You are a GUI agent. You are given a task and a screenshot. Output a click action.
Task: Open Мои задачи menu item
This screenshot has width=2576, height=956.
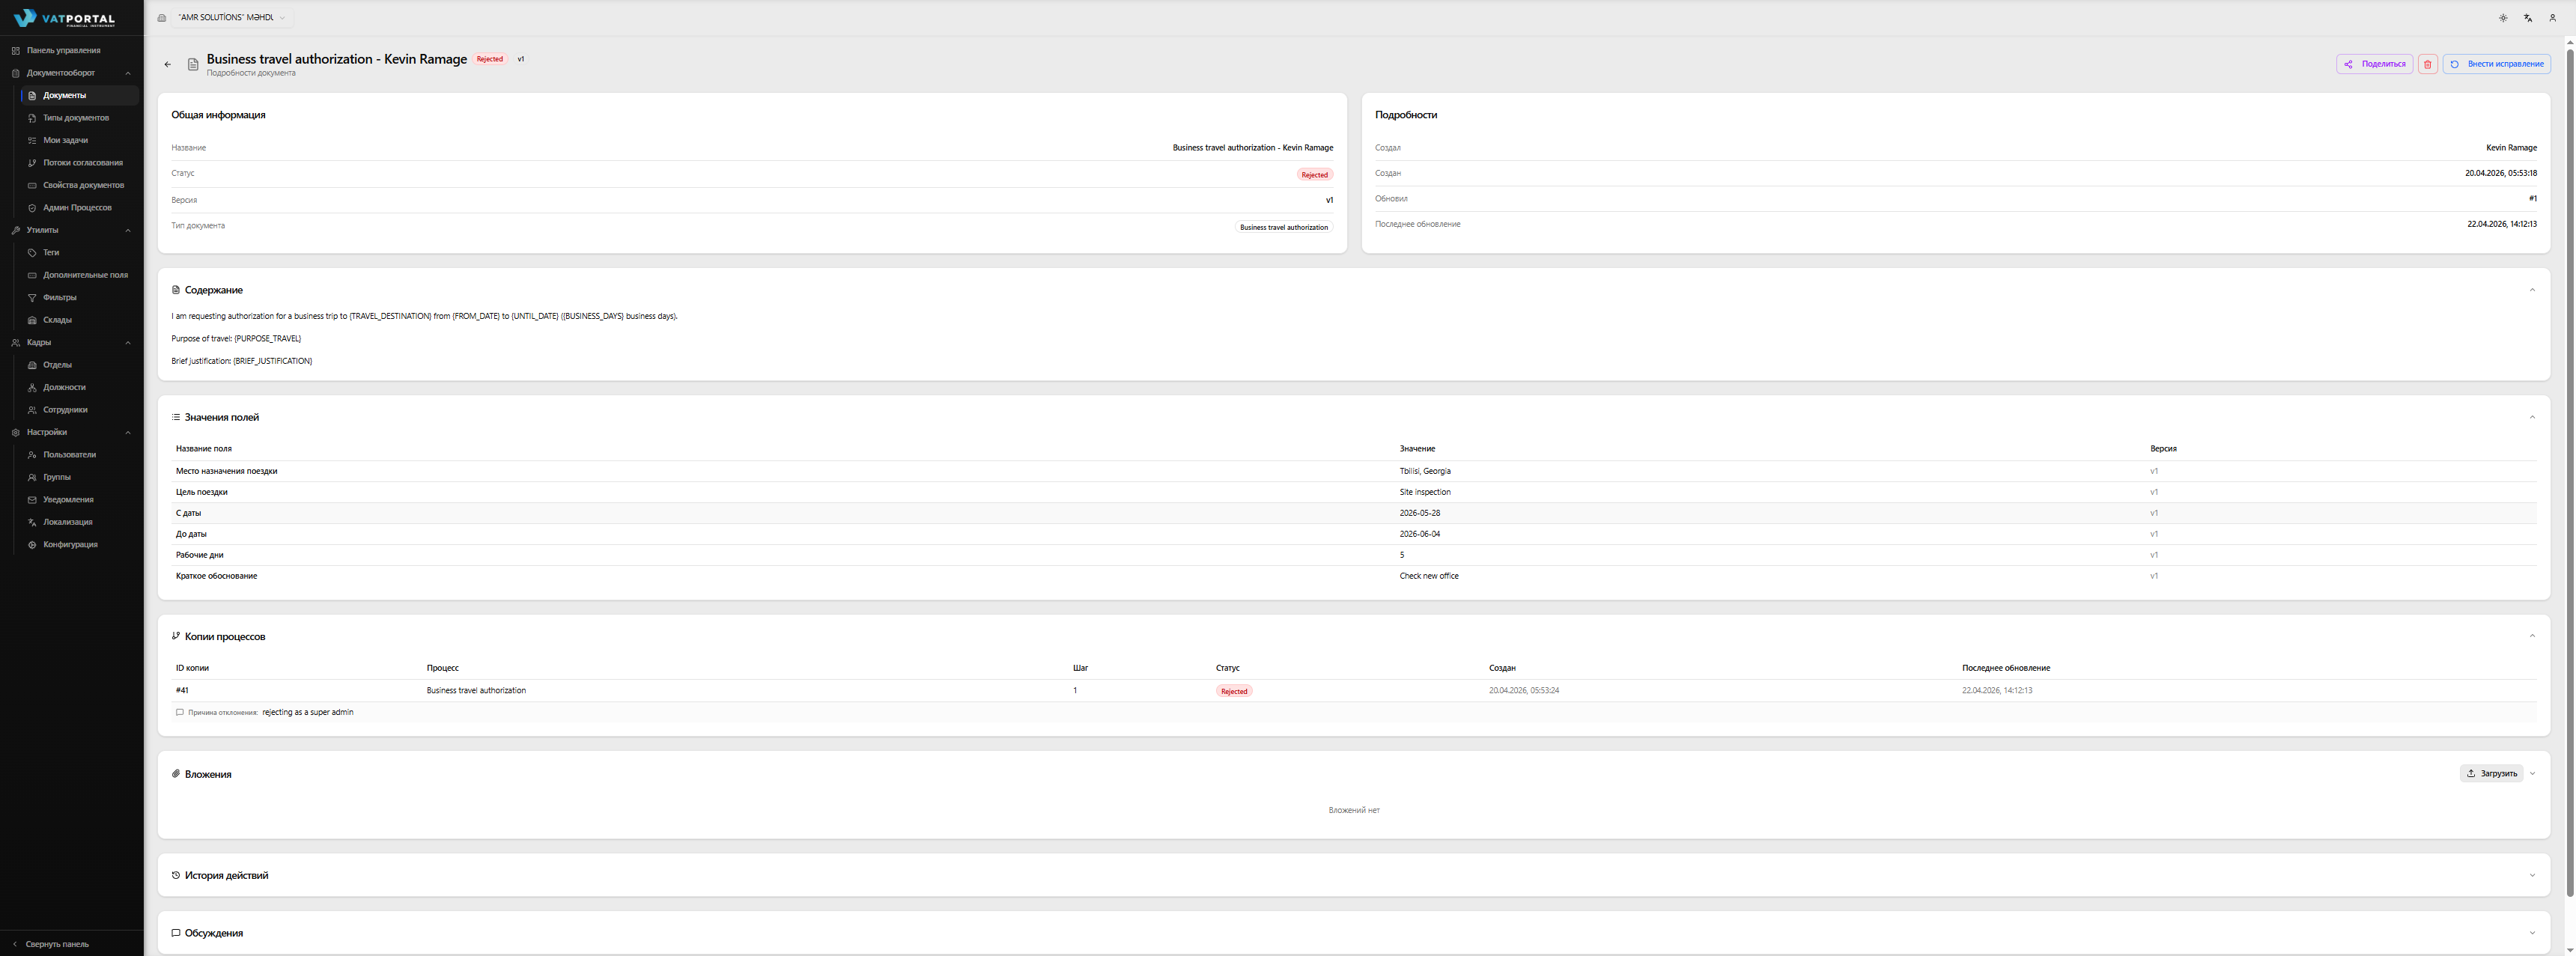pos(65,140)
